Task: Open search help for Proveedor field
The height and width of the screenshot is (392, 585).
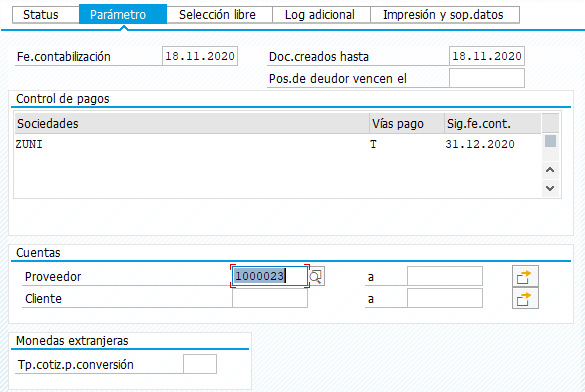Action: 317,276
